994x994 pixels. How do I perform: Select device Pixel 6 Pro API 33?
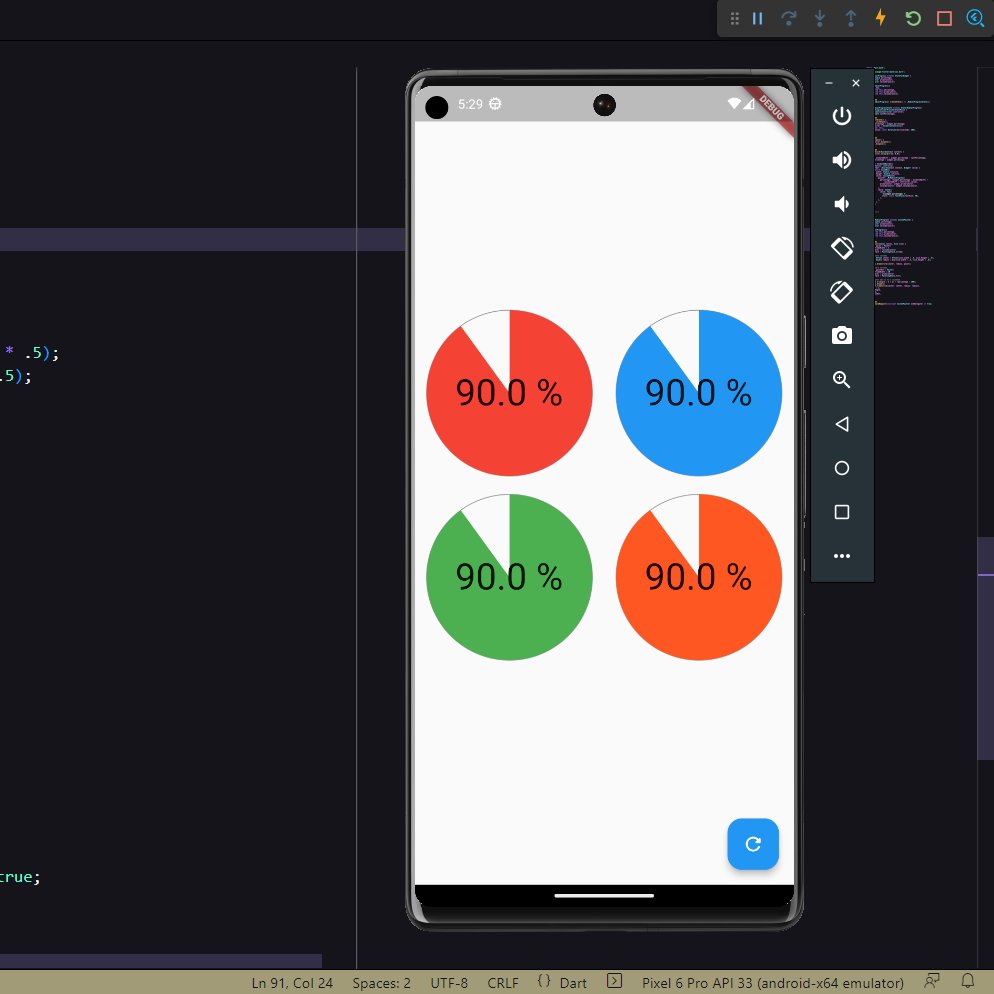(772, 983)
